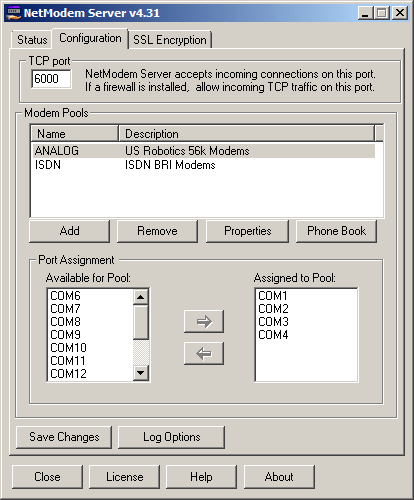Screen dimensions: 414x500
Task: Click Save Changes button
Action: tap(64, 437)
